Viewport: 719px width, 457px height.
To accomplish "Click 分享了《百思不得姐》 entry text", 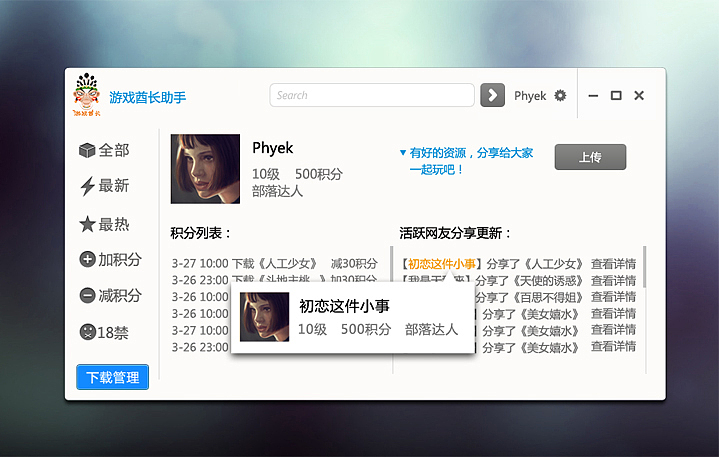I will point(529,297).
